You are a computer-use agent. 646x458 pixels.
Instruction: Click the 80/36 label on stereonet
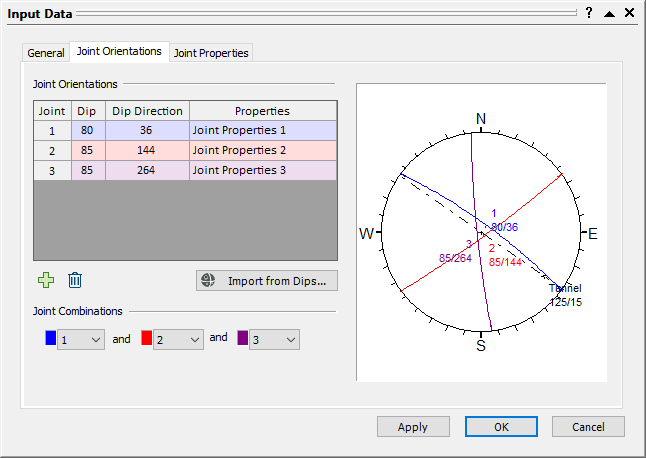pyautogui.click(x=505, y=227)
